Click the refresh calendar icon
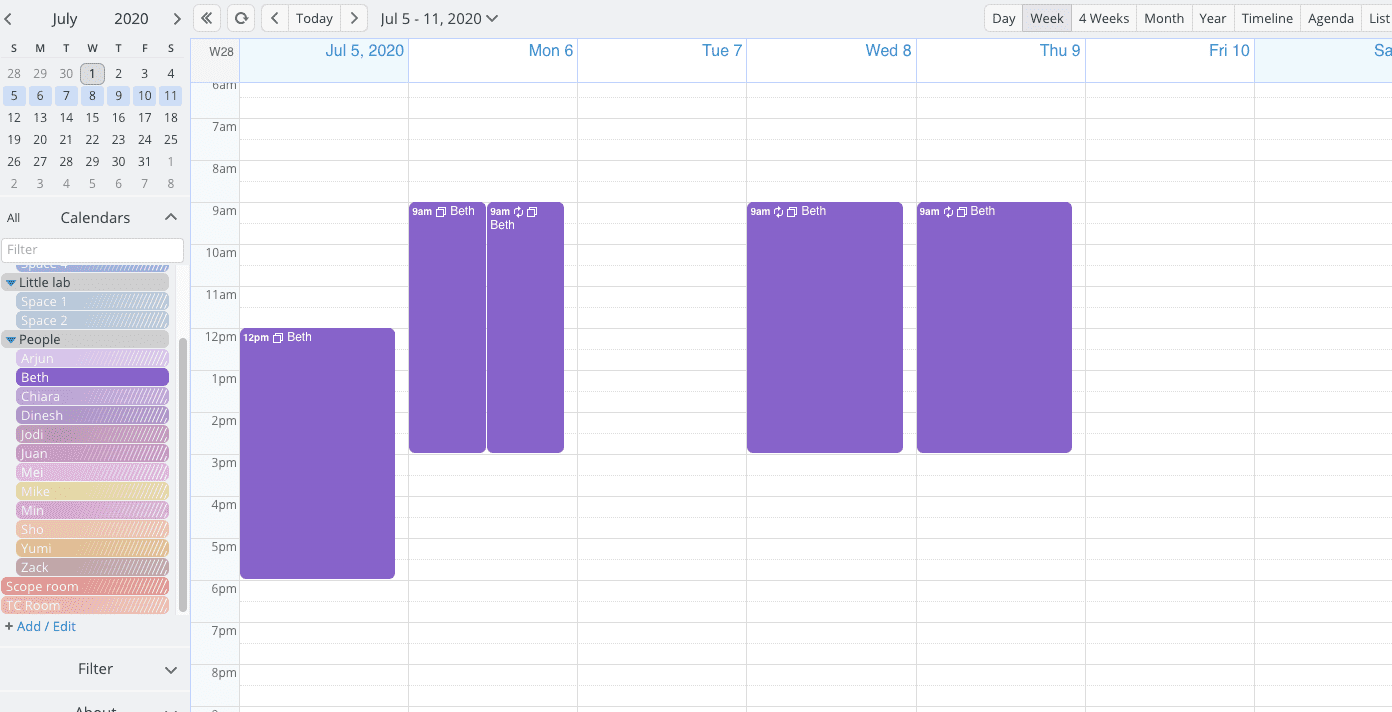Screen dimensions: 1392x712 coord(240,18)
